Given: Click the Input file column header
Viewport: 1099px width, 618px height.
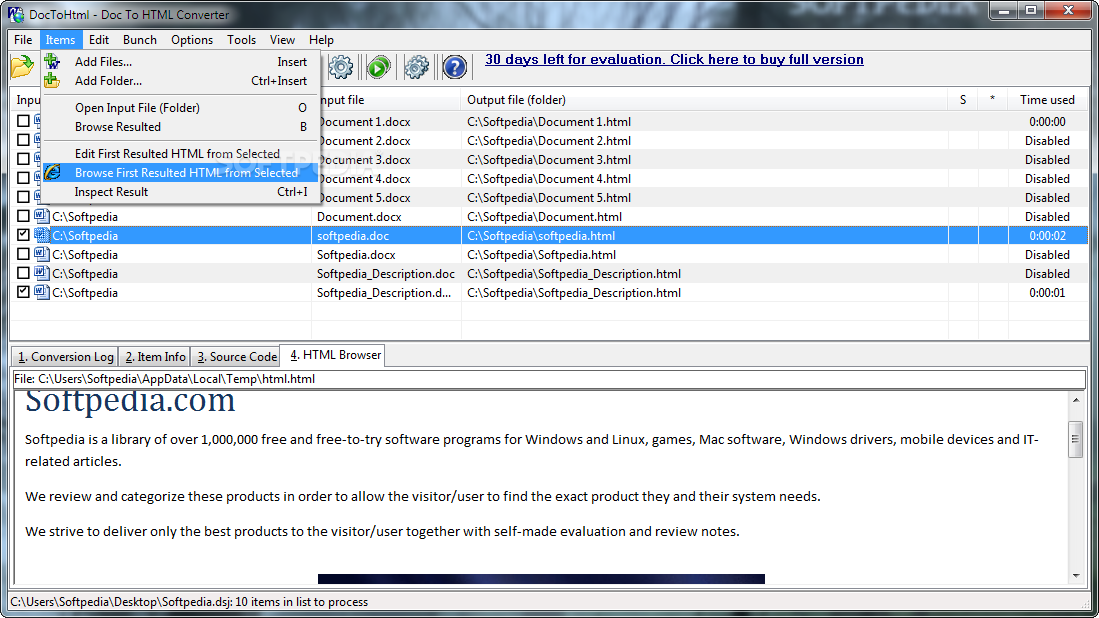Looking at the screenshot, I should pos(385,99).
